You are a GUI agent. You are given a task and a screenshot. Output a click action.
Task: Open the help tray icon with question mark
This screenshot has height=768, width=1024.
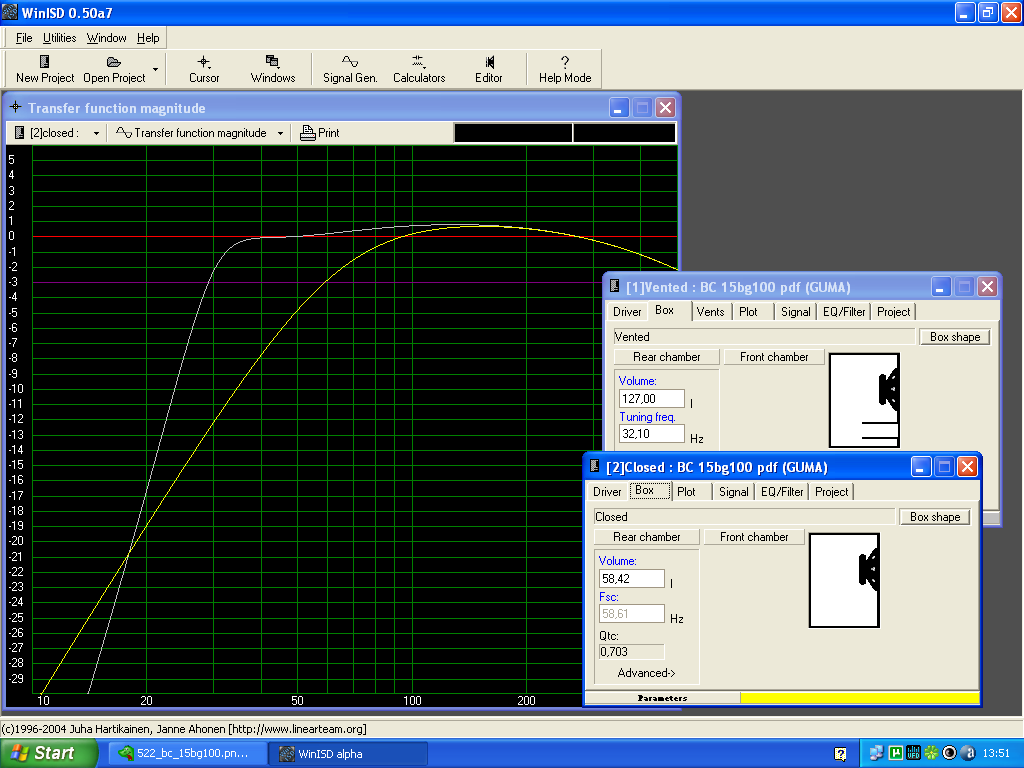840,754
